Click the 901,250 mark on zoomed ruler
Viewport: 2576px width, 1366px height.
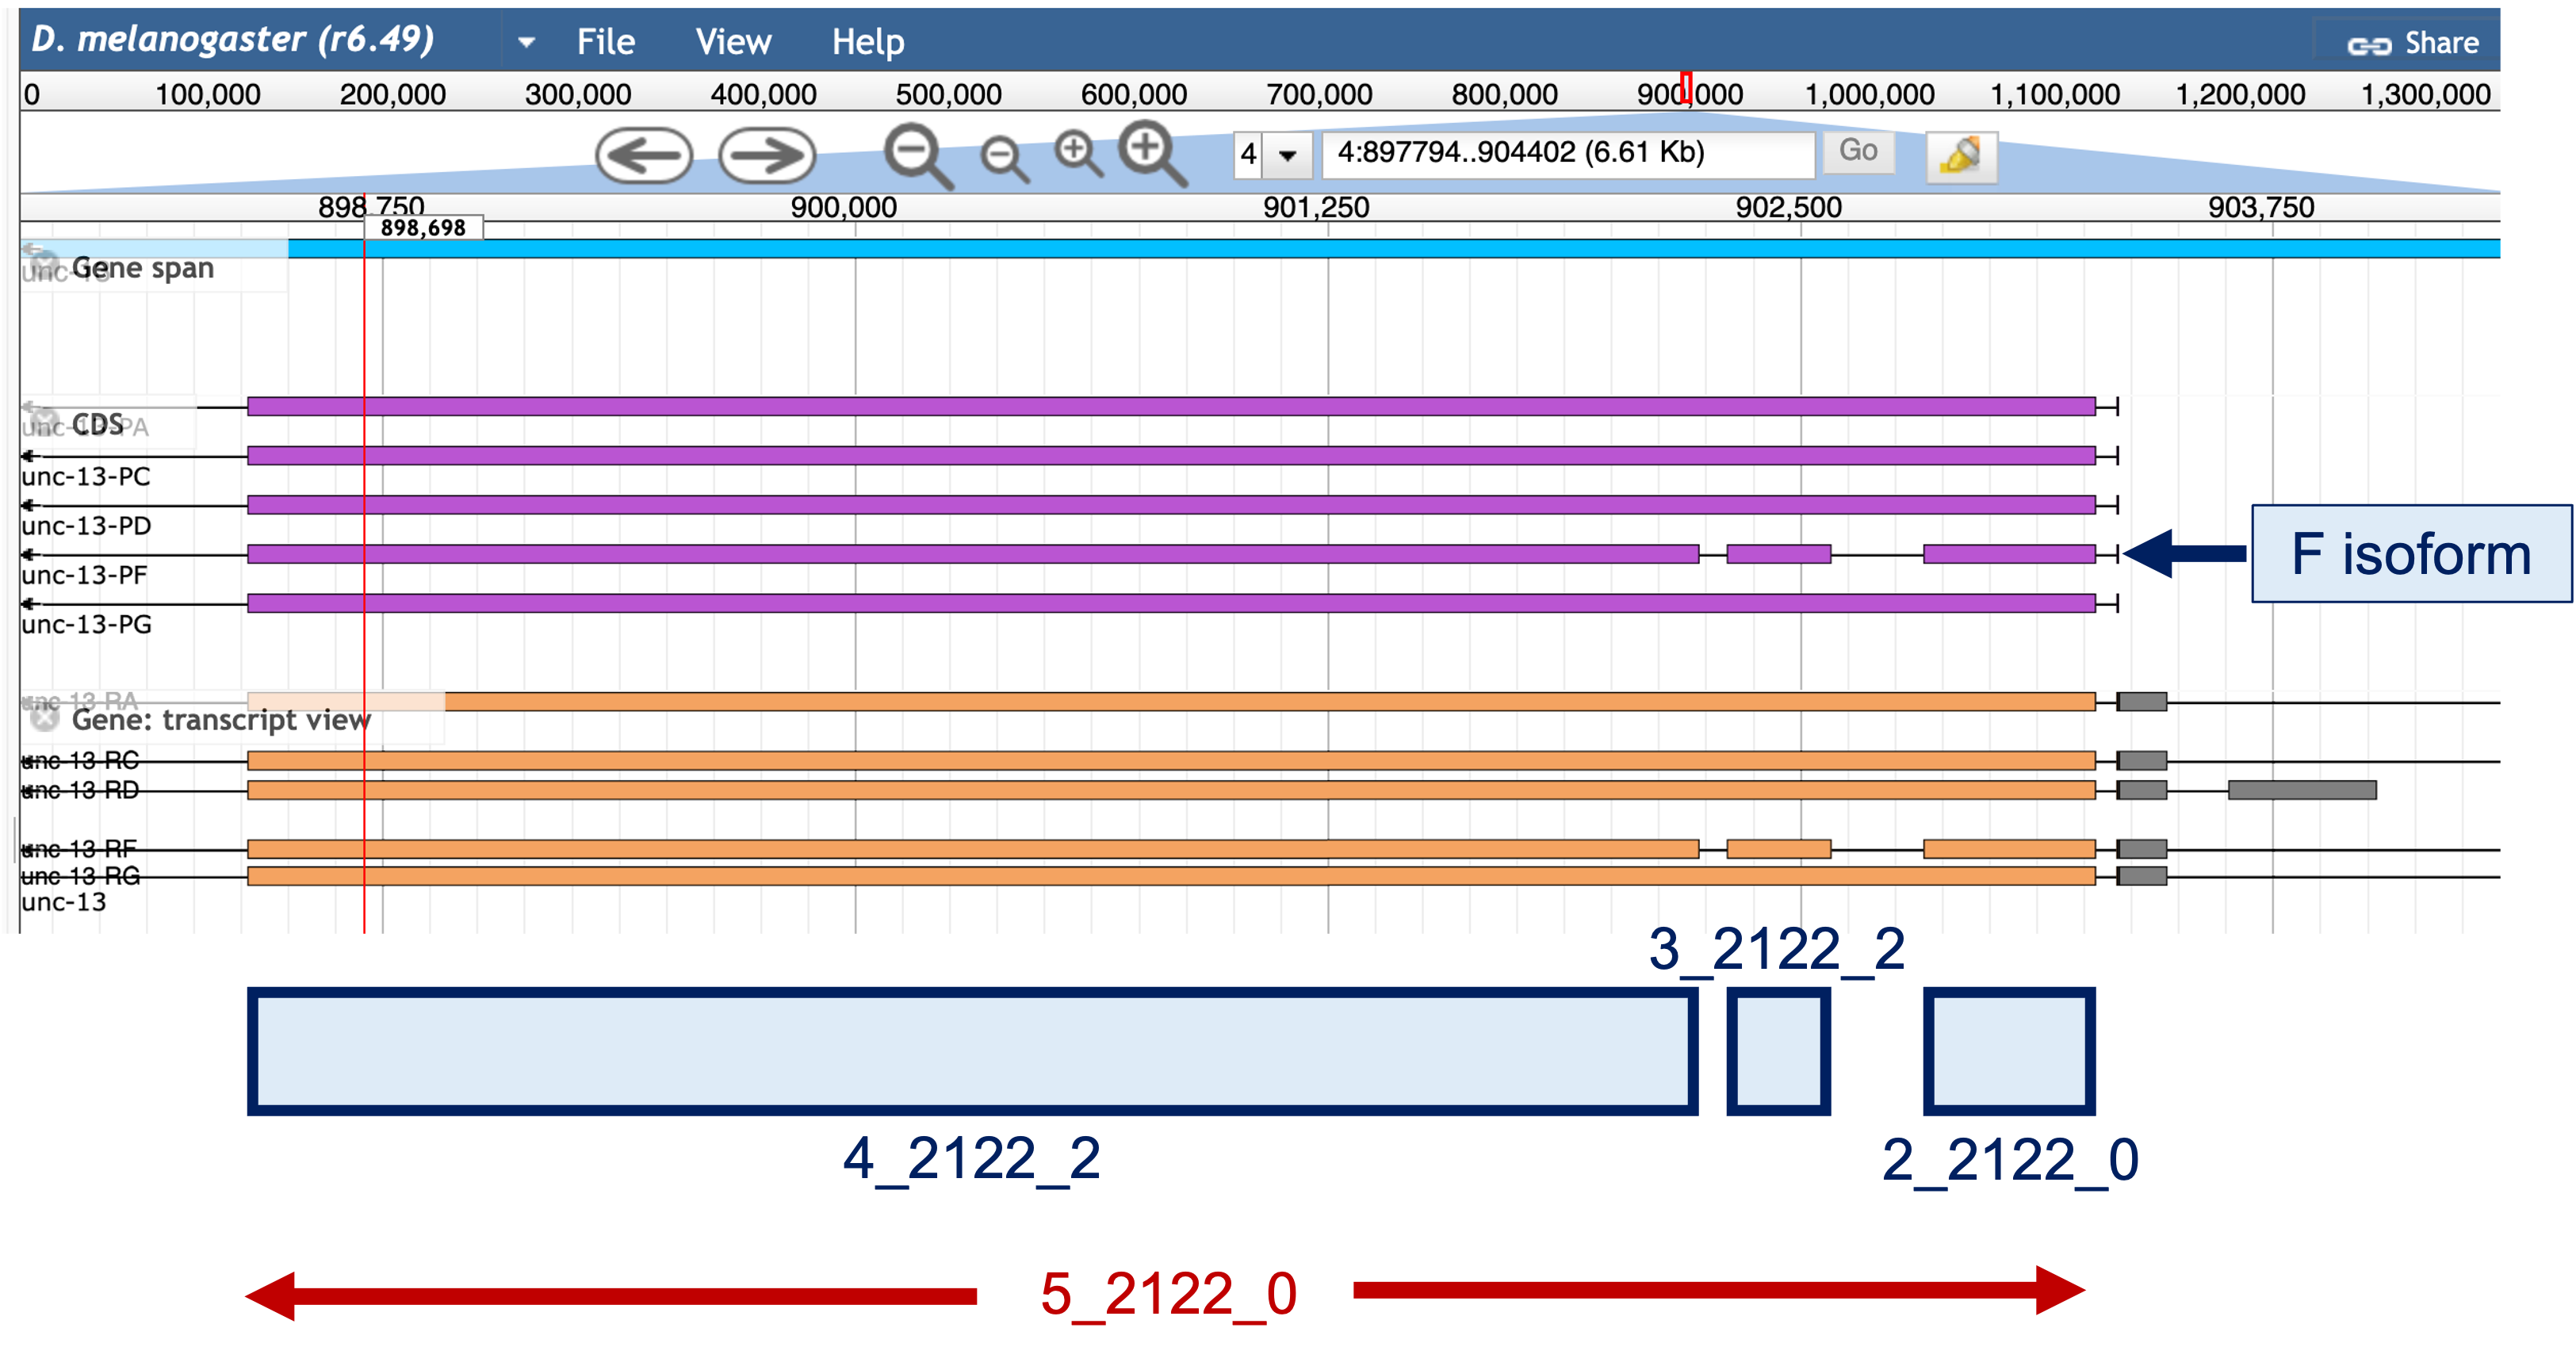(x=1316, y=207)
